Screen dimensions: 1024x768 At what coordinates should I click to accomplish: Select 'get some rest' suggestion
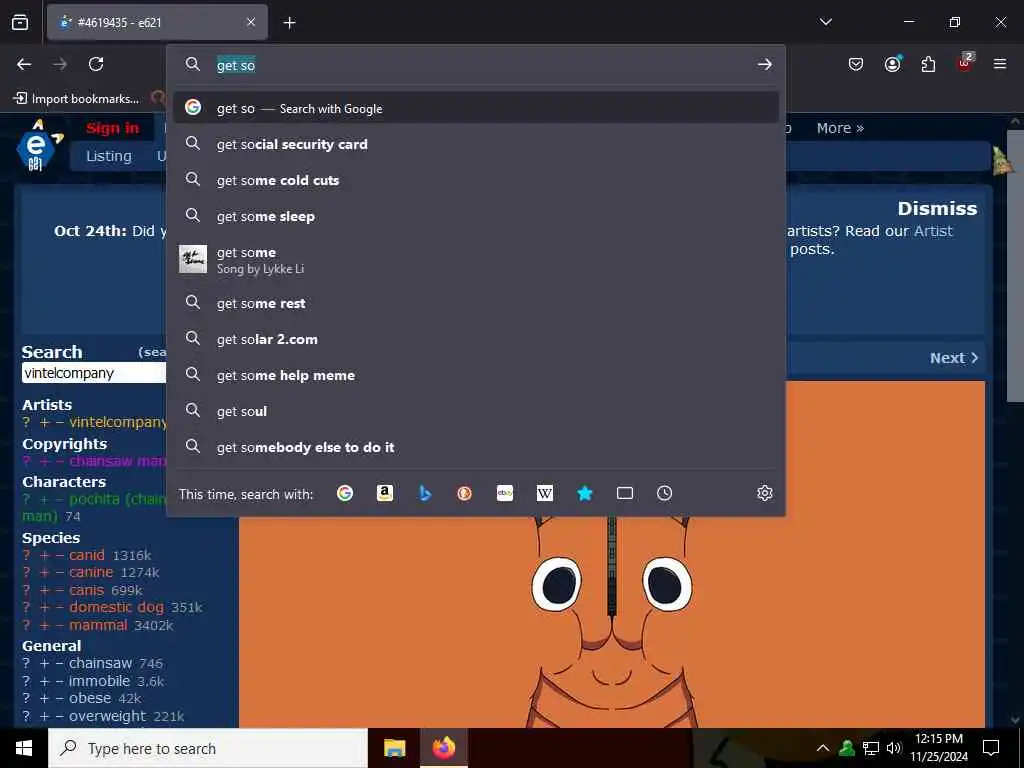pos(476,303)
